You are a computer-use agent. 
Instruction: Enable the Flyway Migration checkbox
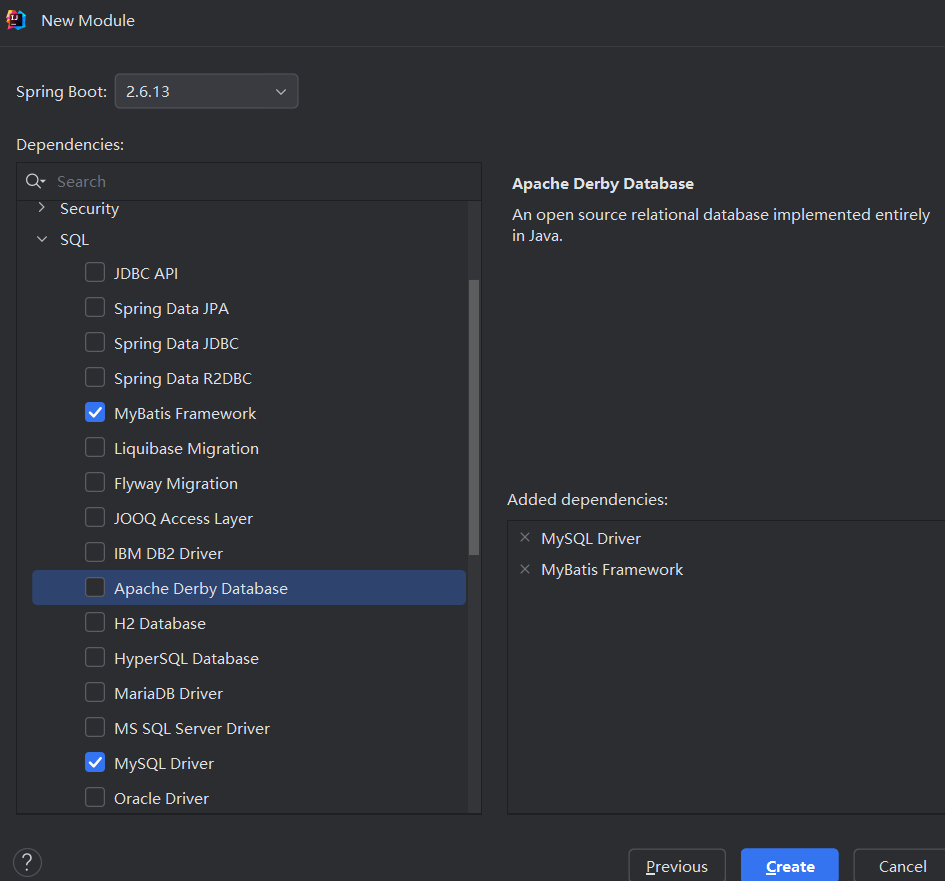pyautogui.click(x=95, y=482)
